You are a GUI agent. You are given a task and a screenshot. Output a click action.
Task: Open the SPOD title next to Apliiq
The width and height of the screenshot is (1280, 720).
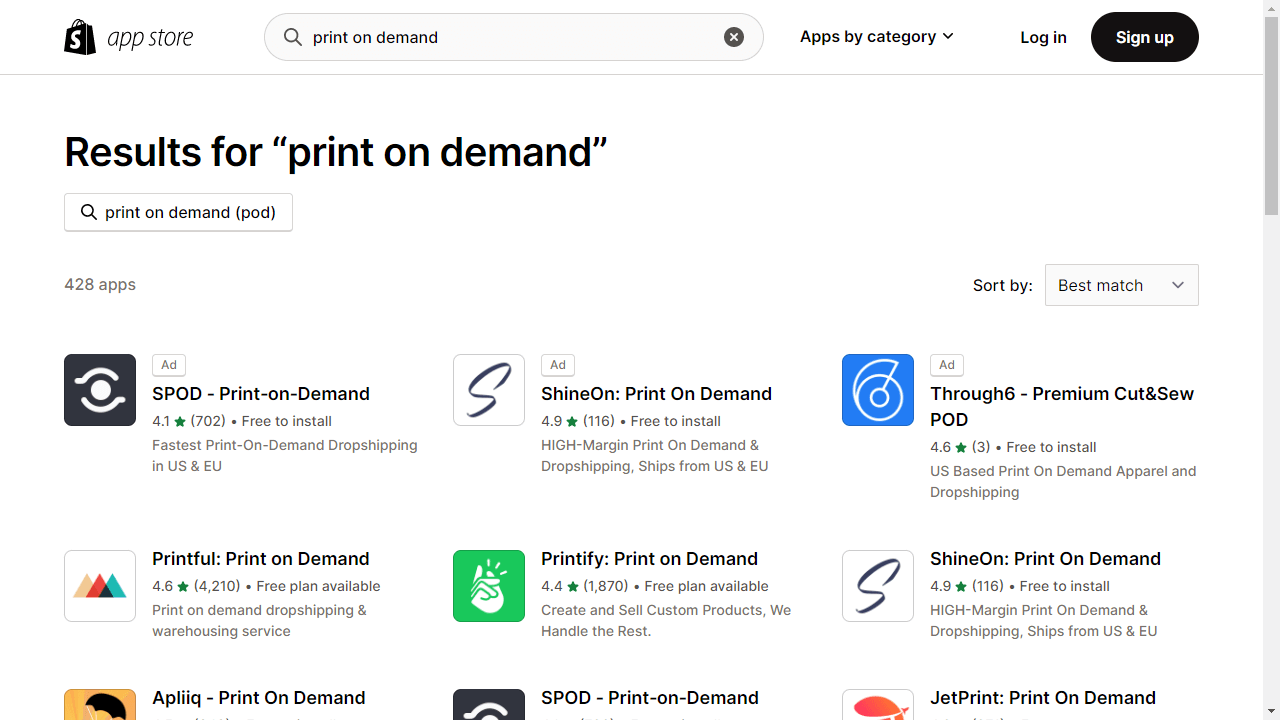pos(650,698)
